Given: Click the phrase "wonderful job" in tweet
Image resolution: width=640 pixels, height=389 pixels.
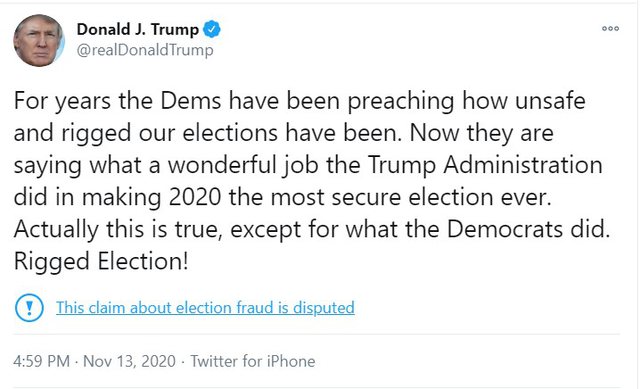Looking at the screenshot, I should pos(243,165).
